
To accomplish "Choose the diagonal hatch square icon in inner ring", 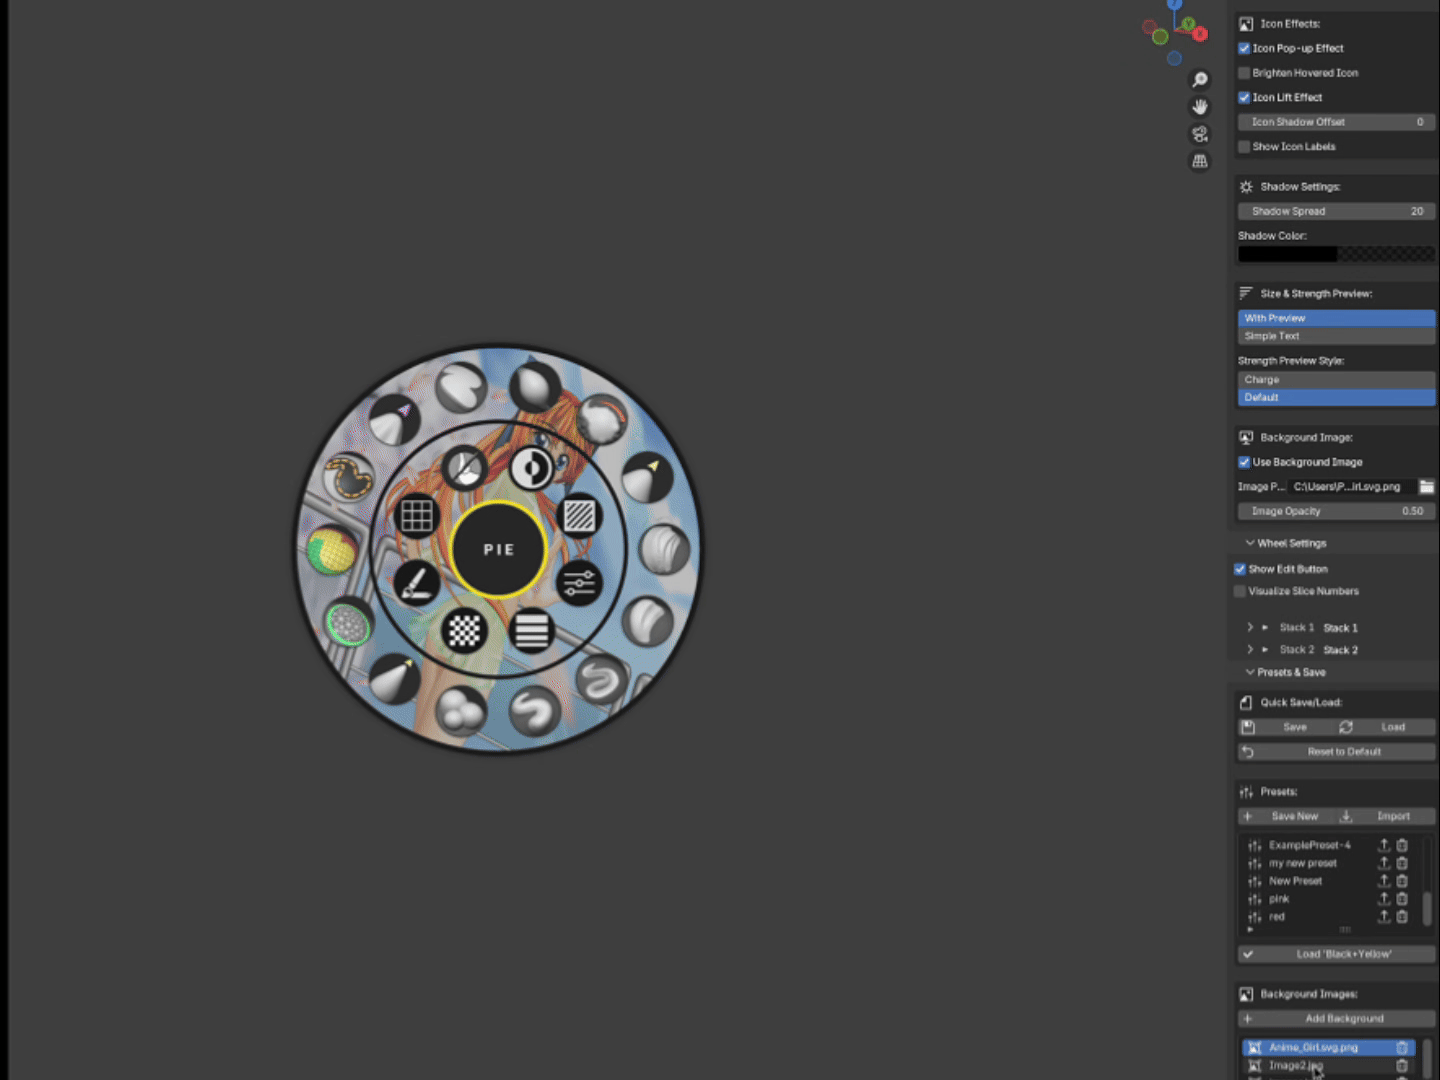I will [x=579, y=516].
